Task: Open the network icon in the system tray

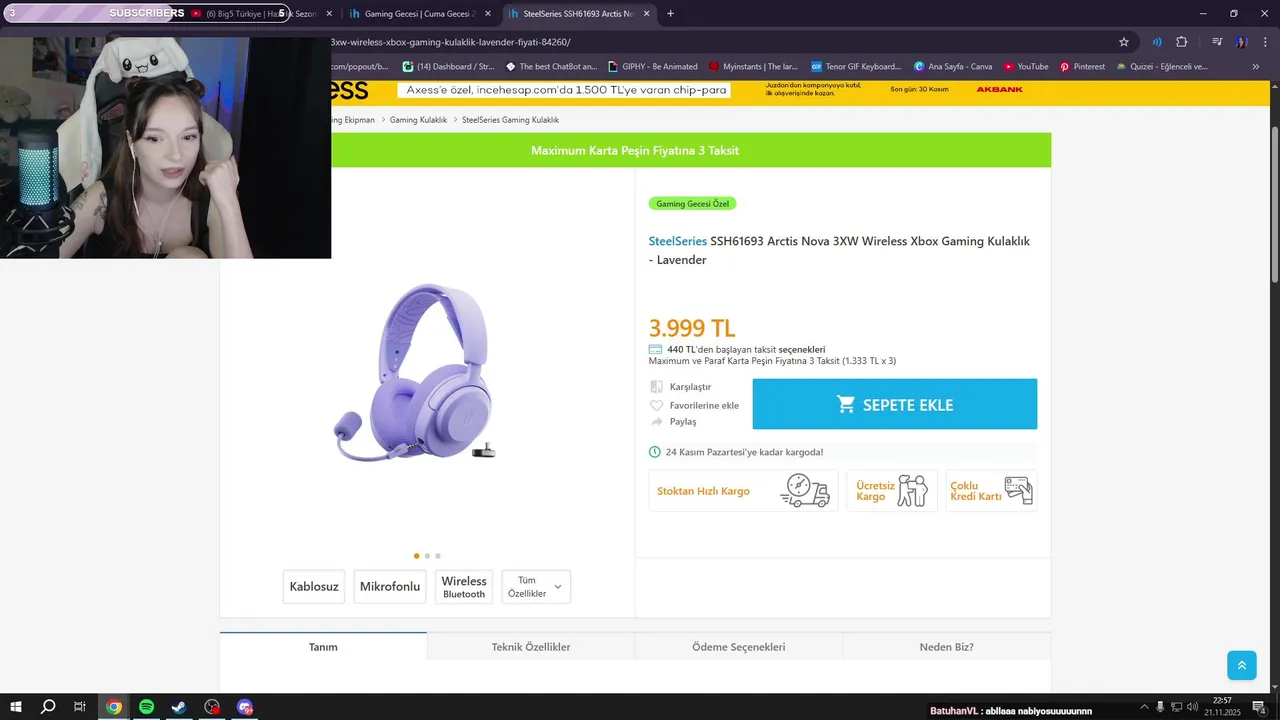Action: (1176, 707)
